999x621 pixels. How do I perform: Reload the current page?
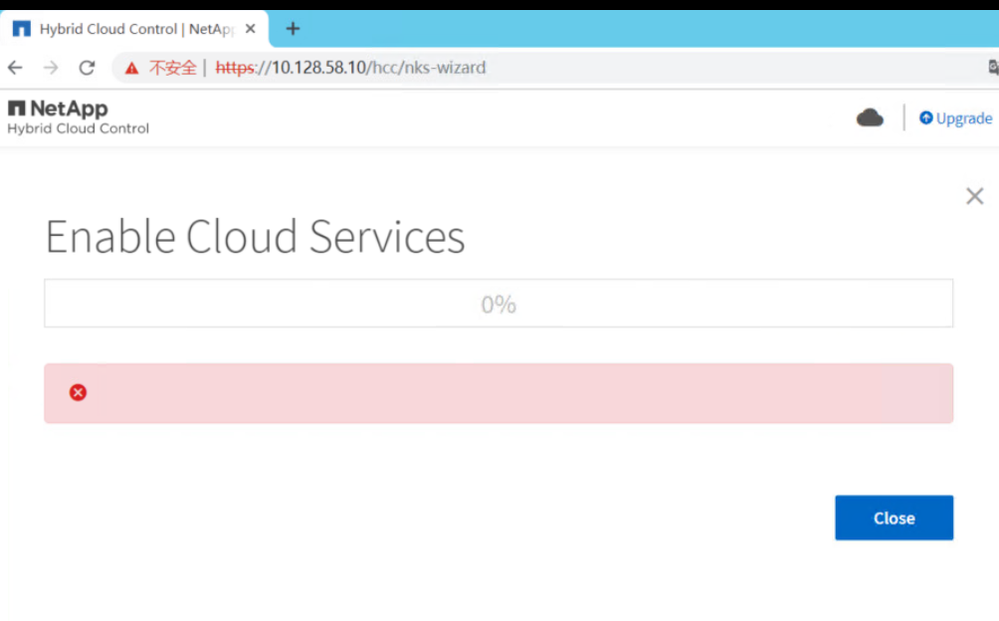click(x=87, y=68)
